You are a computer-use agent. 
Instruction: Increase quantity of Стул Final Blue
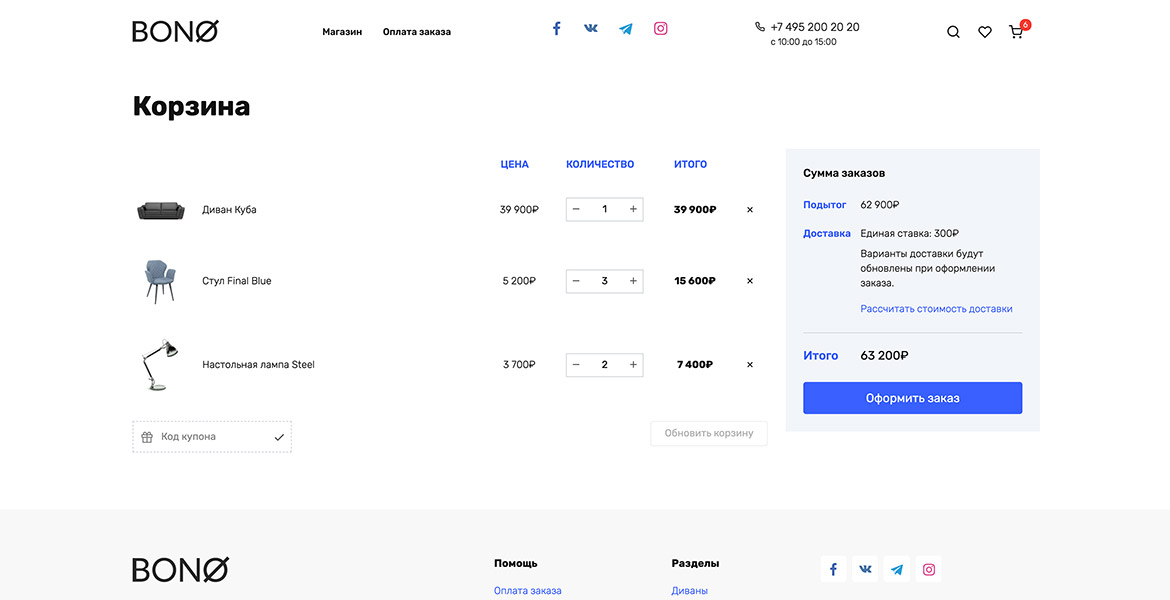[632, 281]
